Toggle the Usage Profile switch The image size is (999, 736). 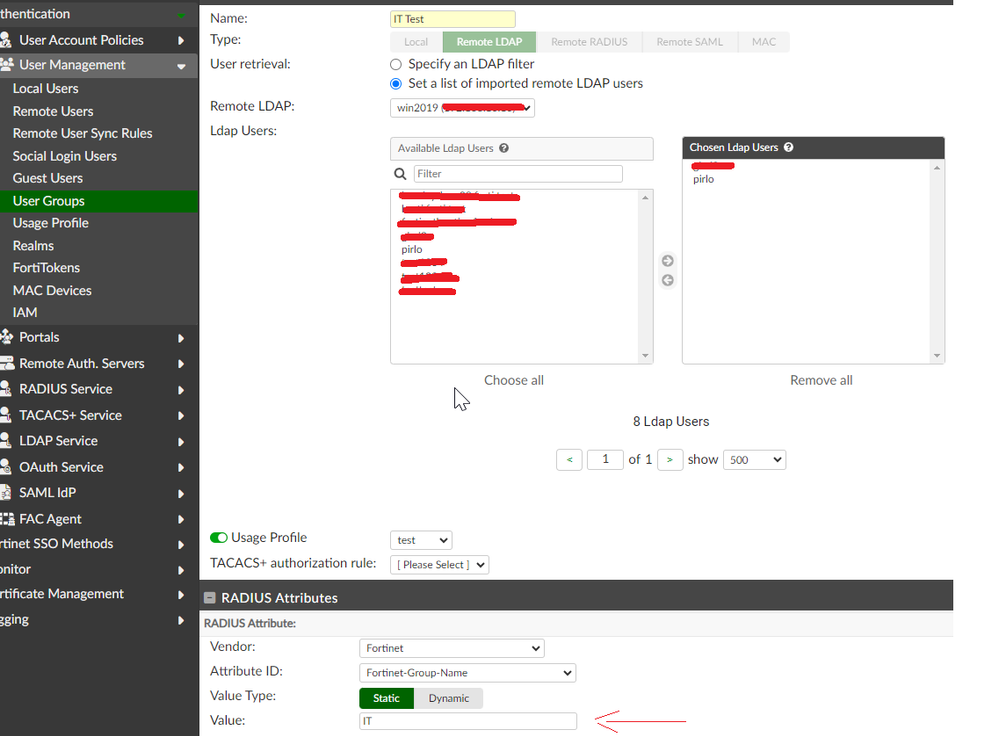coord(219,538)
